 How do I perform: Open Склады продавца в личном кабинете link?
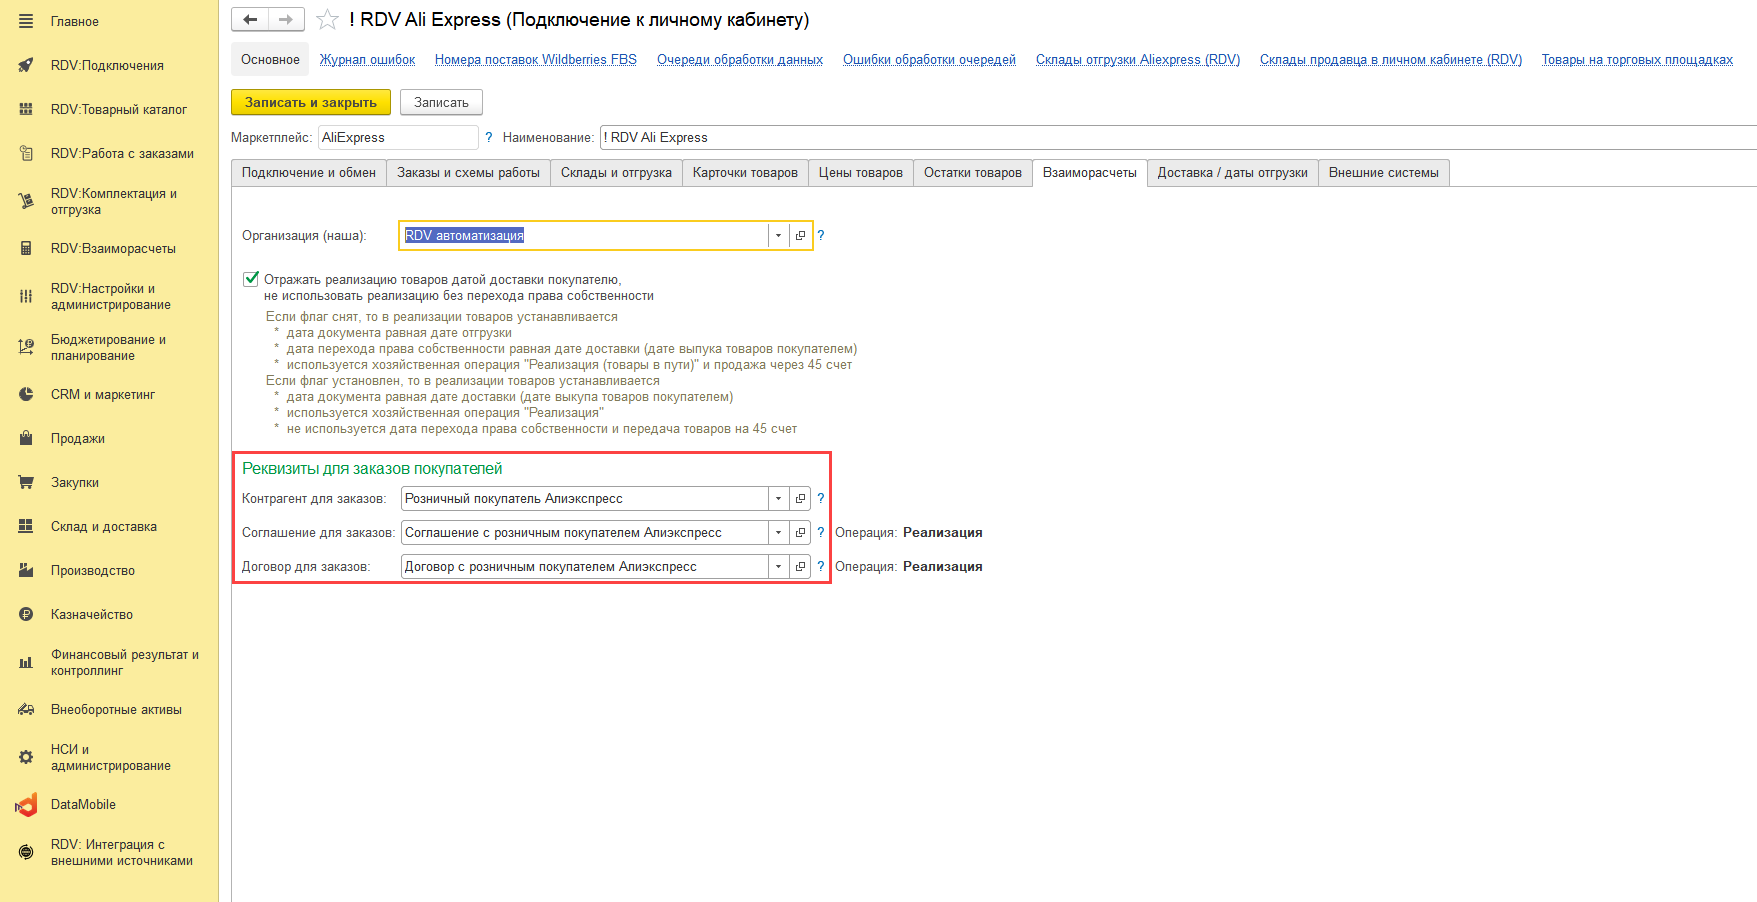(x=1391, y=60)
